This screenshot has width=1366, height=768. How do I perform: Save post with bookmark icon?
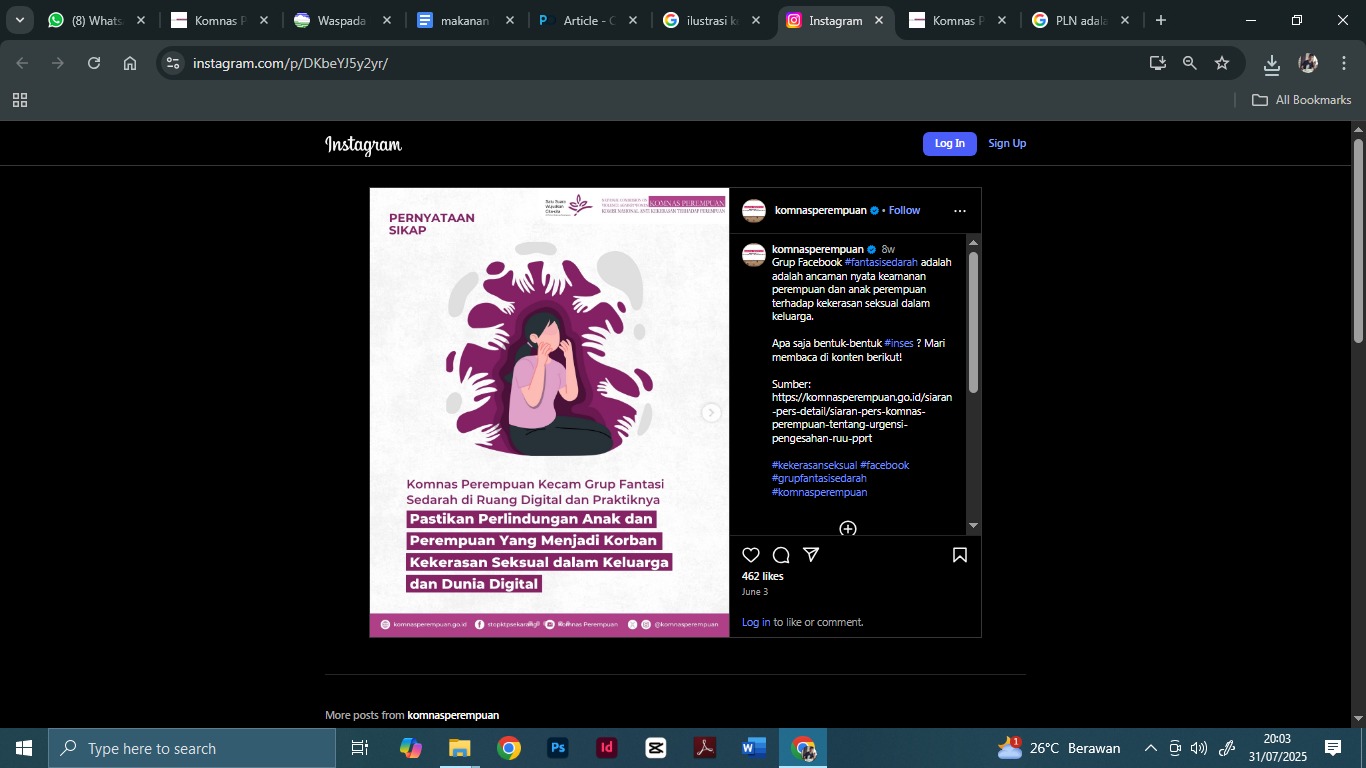[960, 555]
